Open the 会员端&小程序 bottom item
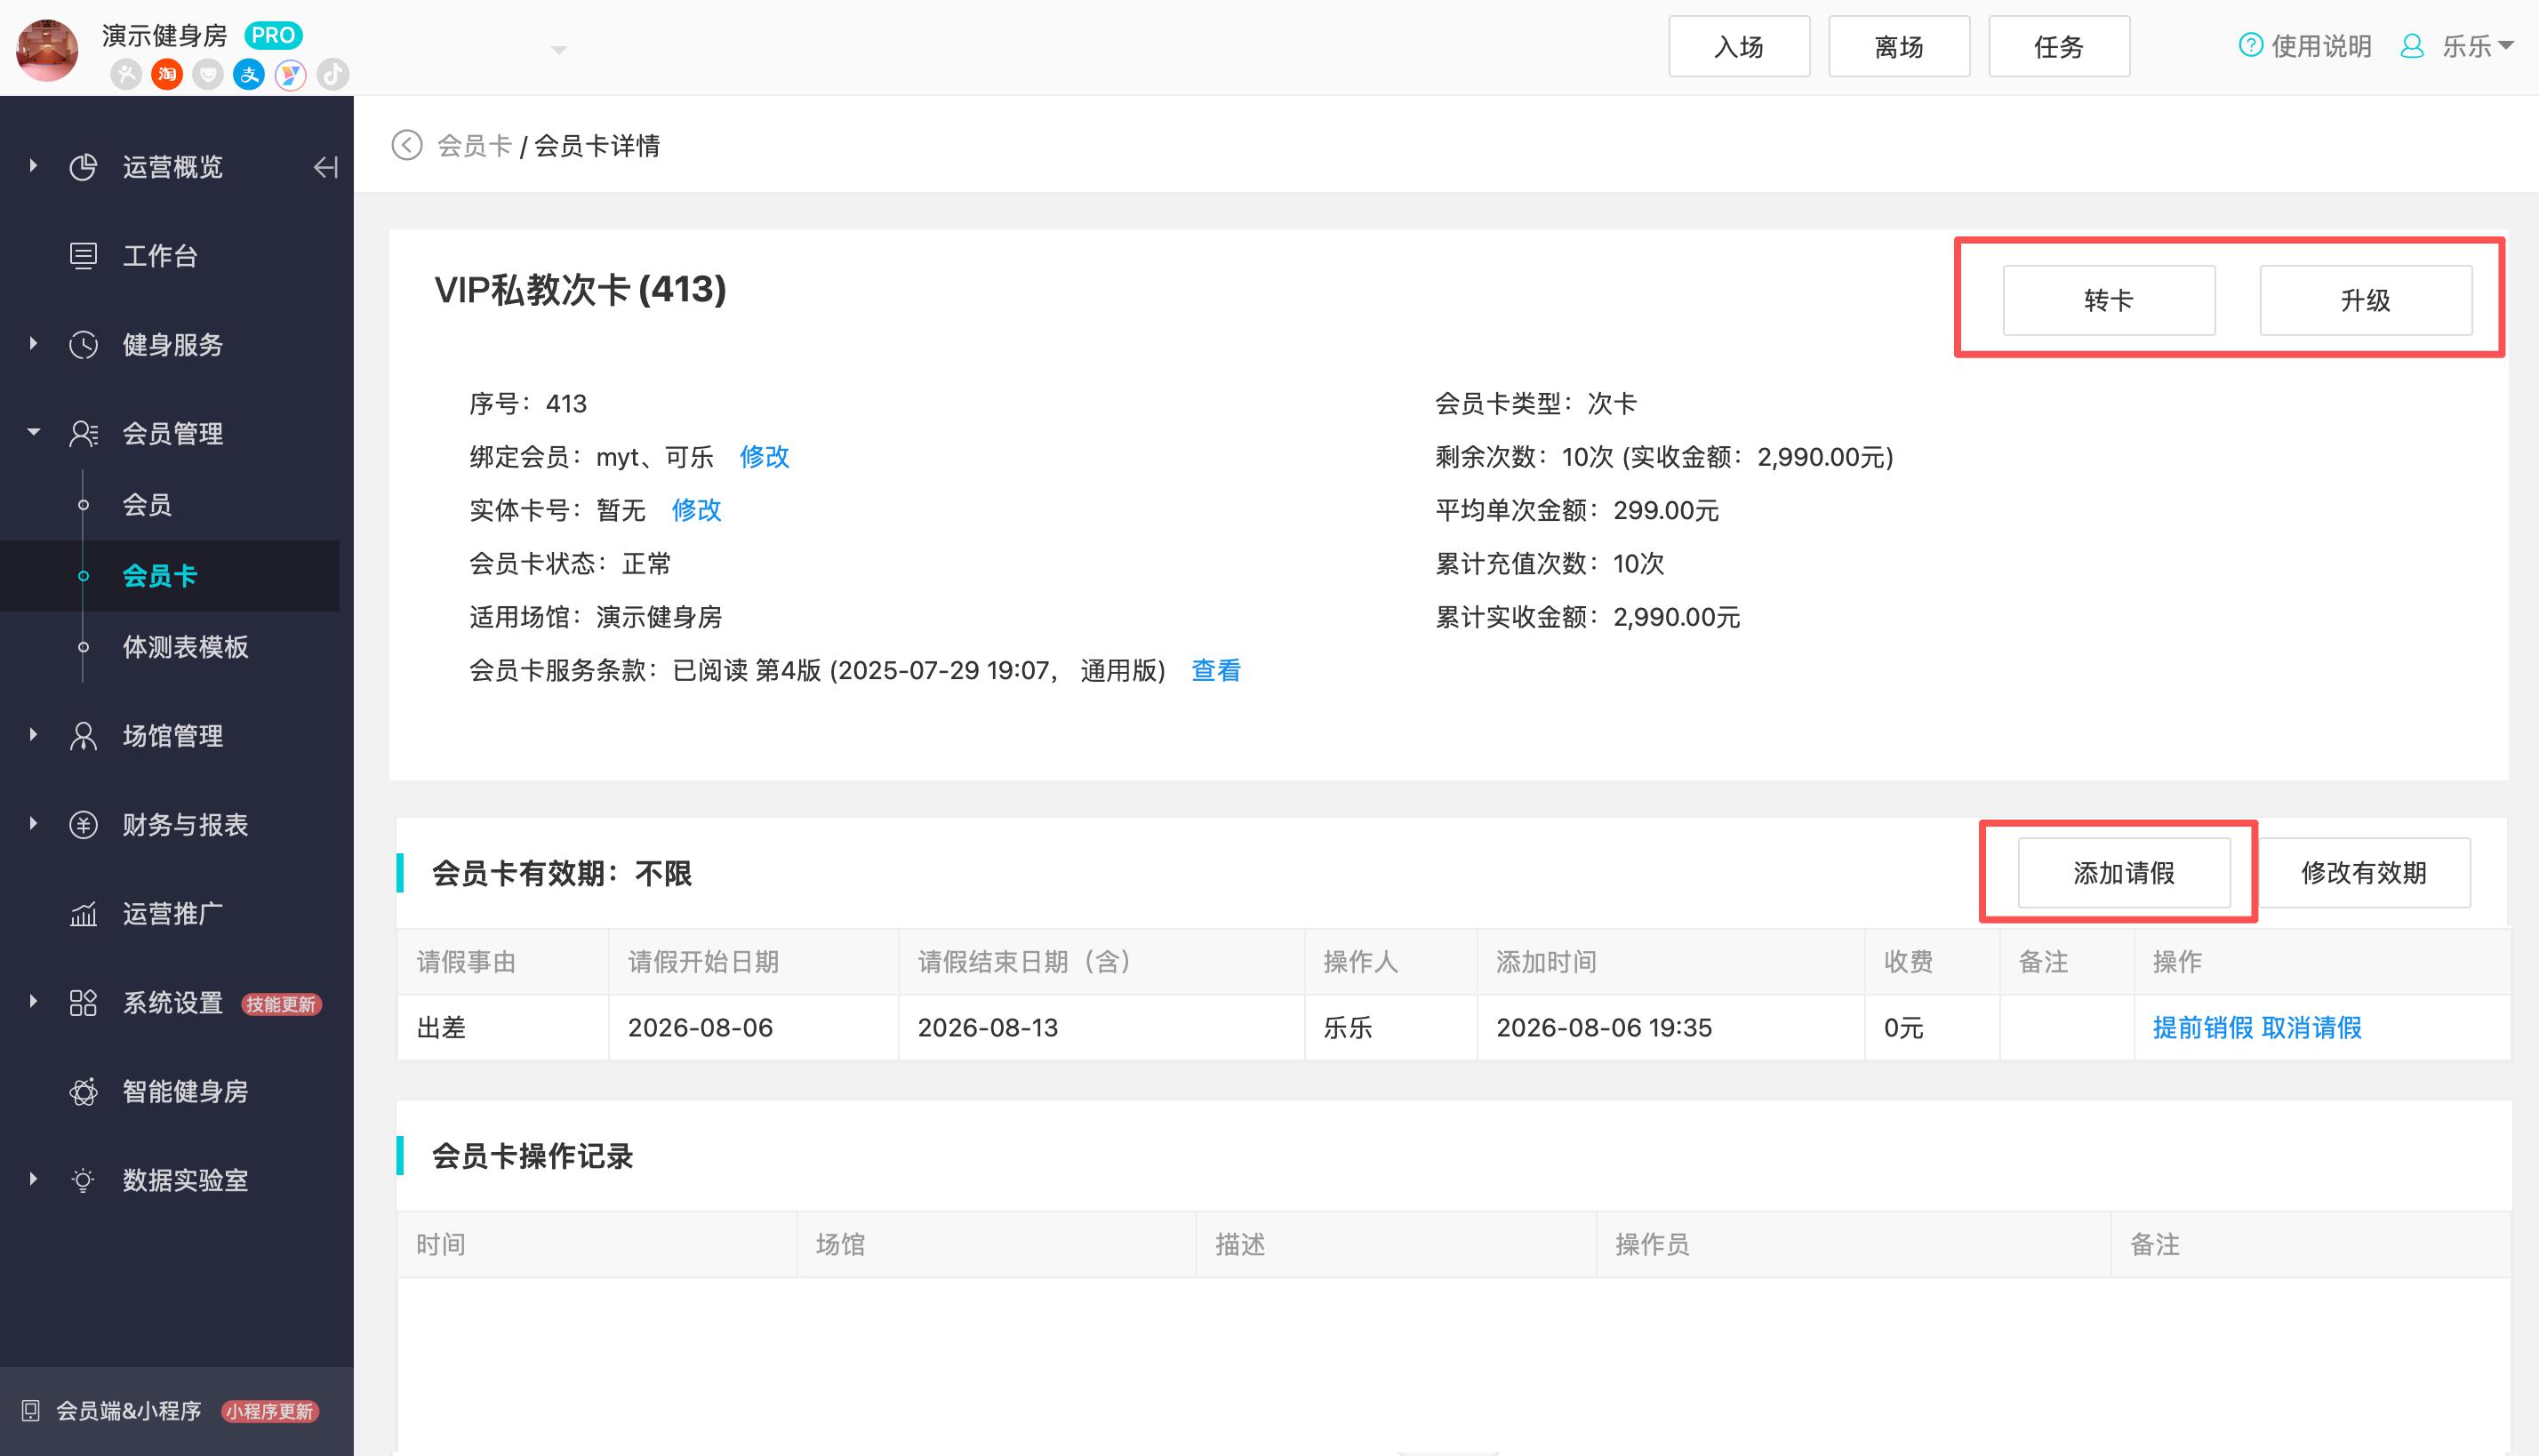This screenshot has height=1456, width=2539. click(177, 1411)
